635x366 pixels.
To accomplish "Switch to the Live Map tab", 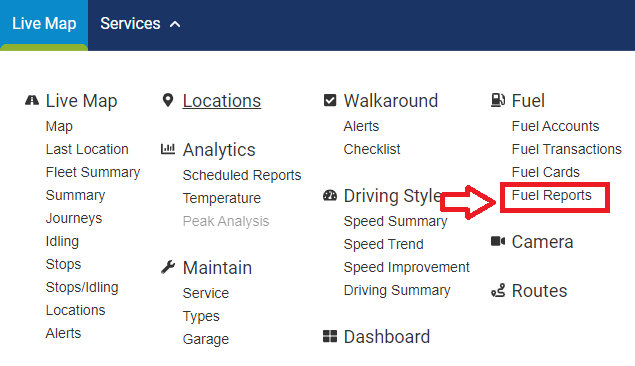I will coord(44,23).
